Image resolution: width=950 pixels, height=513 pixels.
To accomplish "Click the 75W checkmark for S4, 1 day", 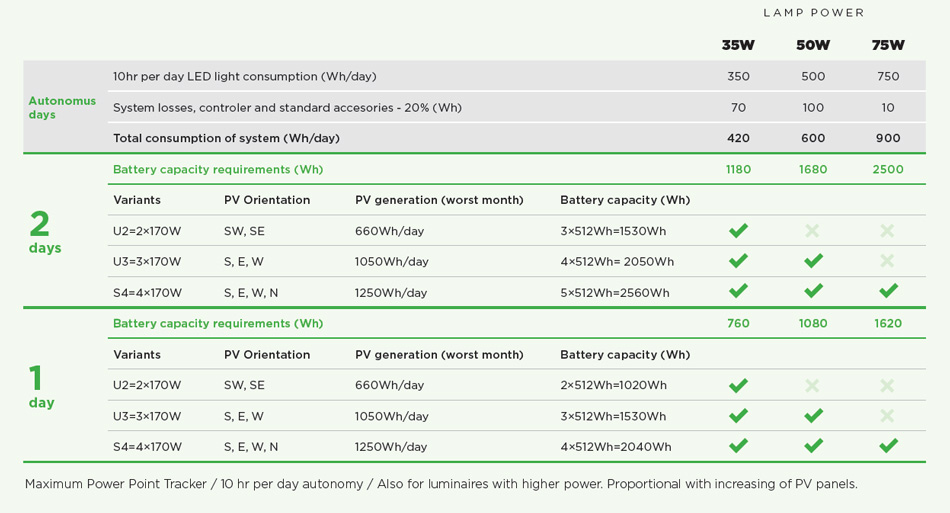I will click(x=888, y=446).
